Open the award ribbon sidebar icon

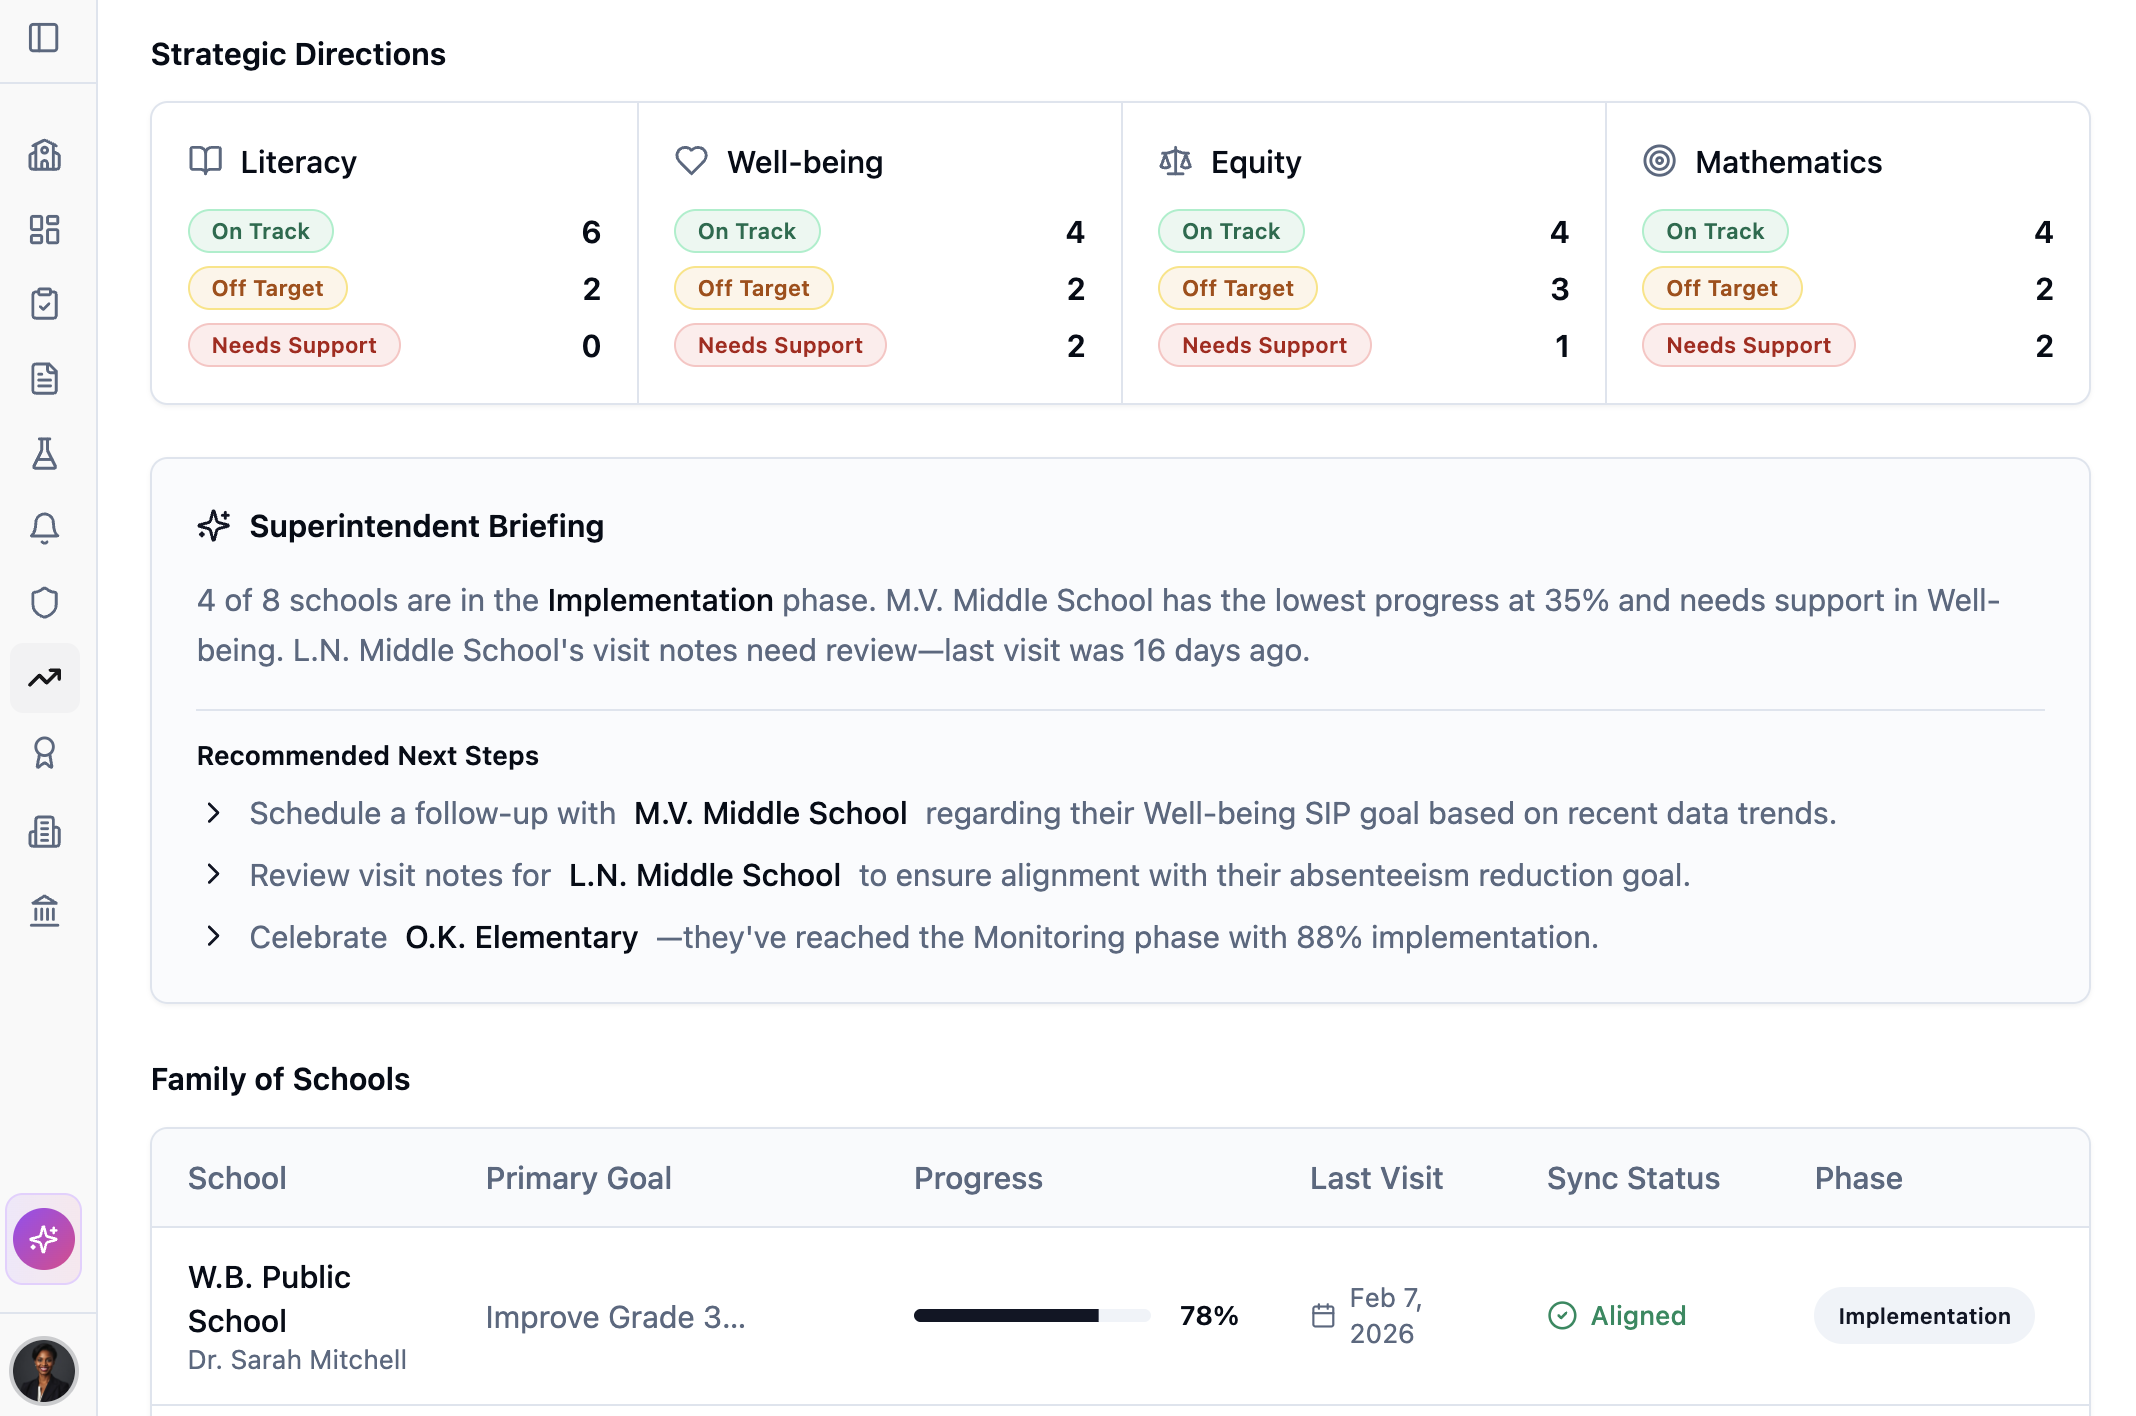pyautogui.click(x=44, y=753)
